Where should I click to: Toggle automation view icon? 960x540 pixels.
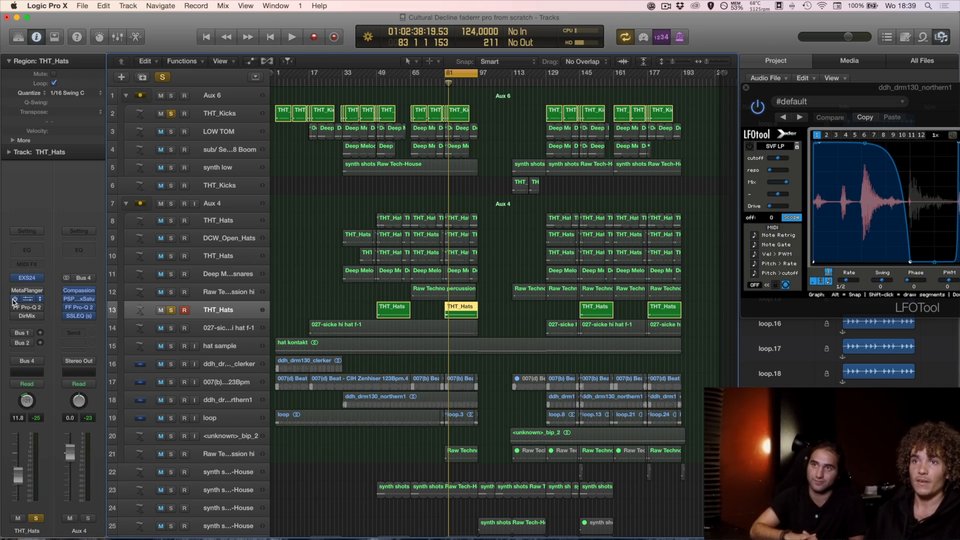250,61
